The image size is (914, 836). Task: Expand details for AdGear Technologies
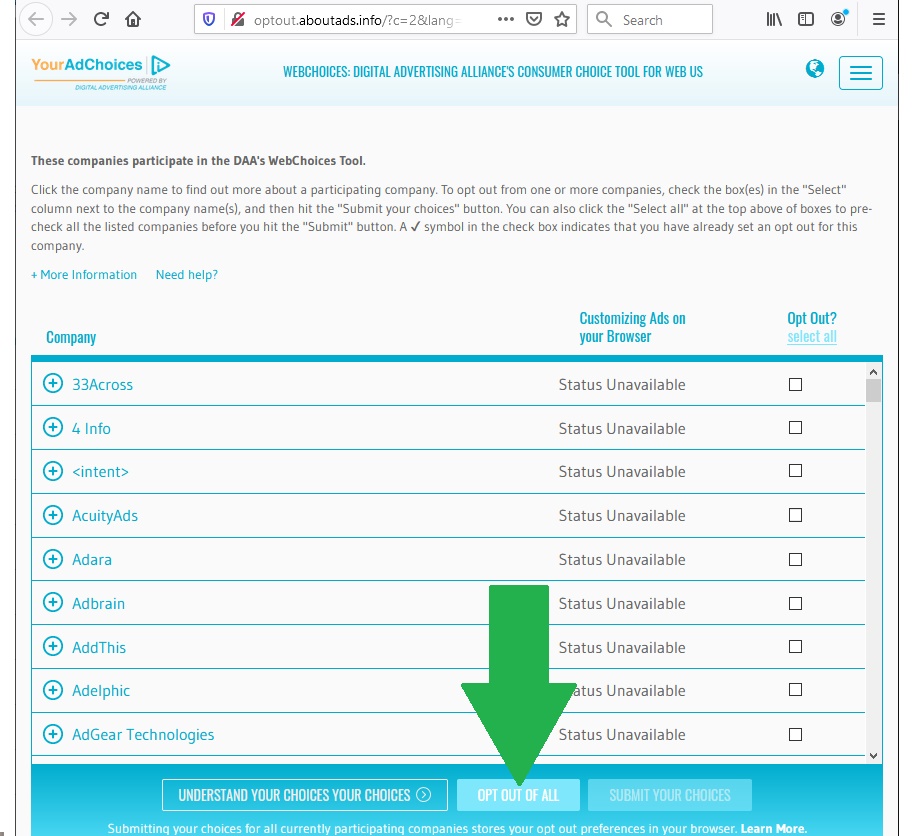click(x=52, y=734)
